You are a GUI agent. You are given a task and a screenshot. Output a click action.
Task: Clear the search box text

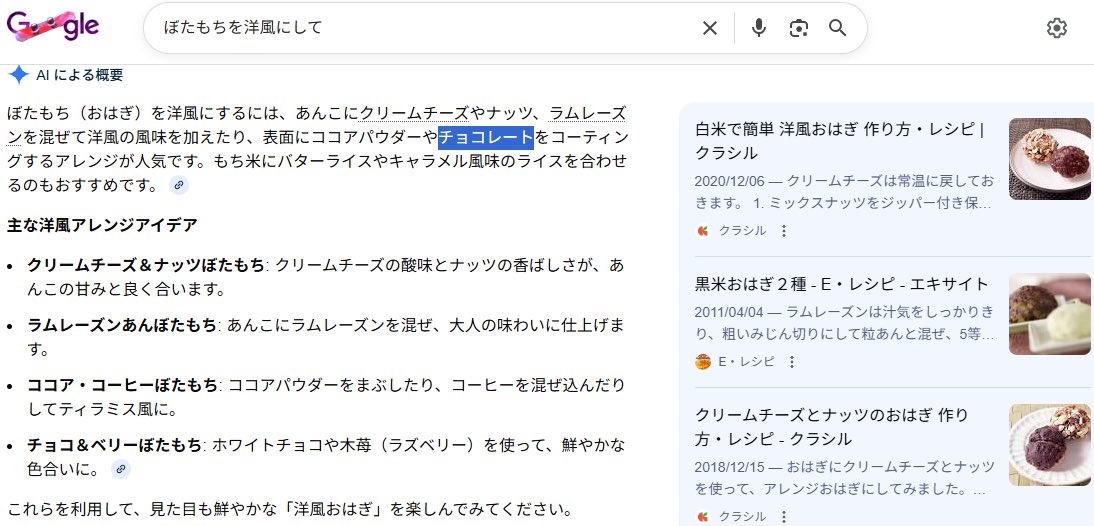[709, 28]
